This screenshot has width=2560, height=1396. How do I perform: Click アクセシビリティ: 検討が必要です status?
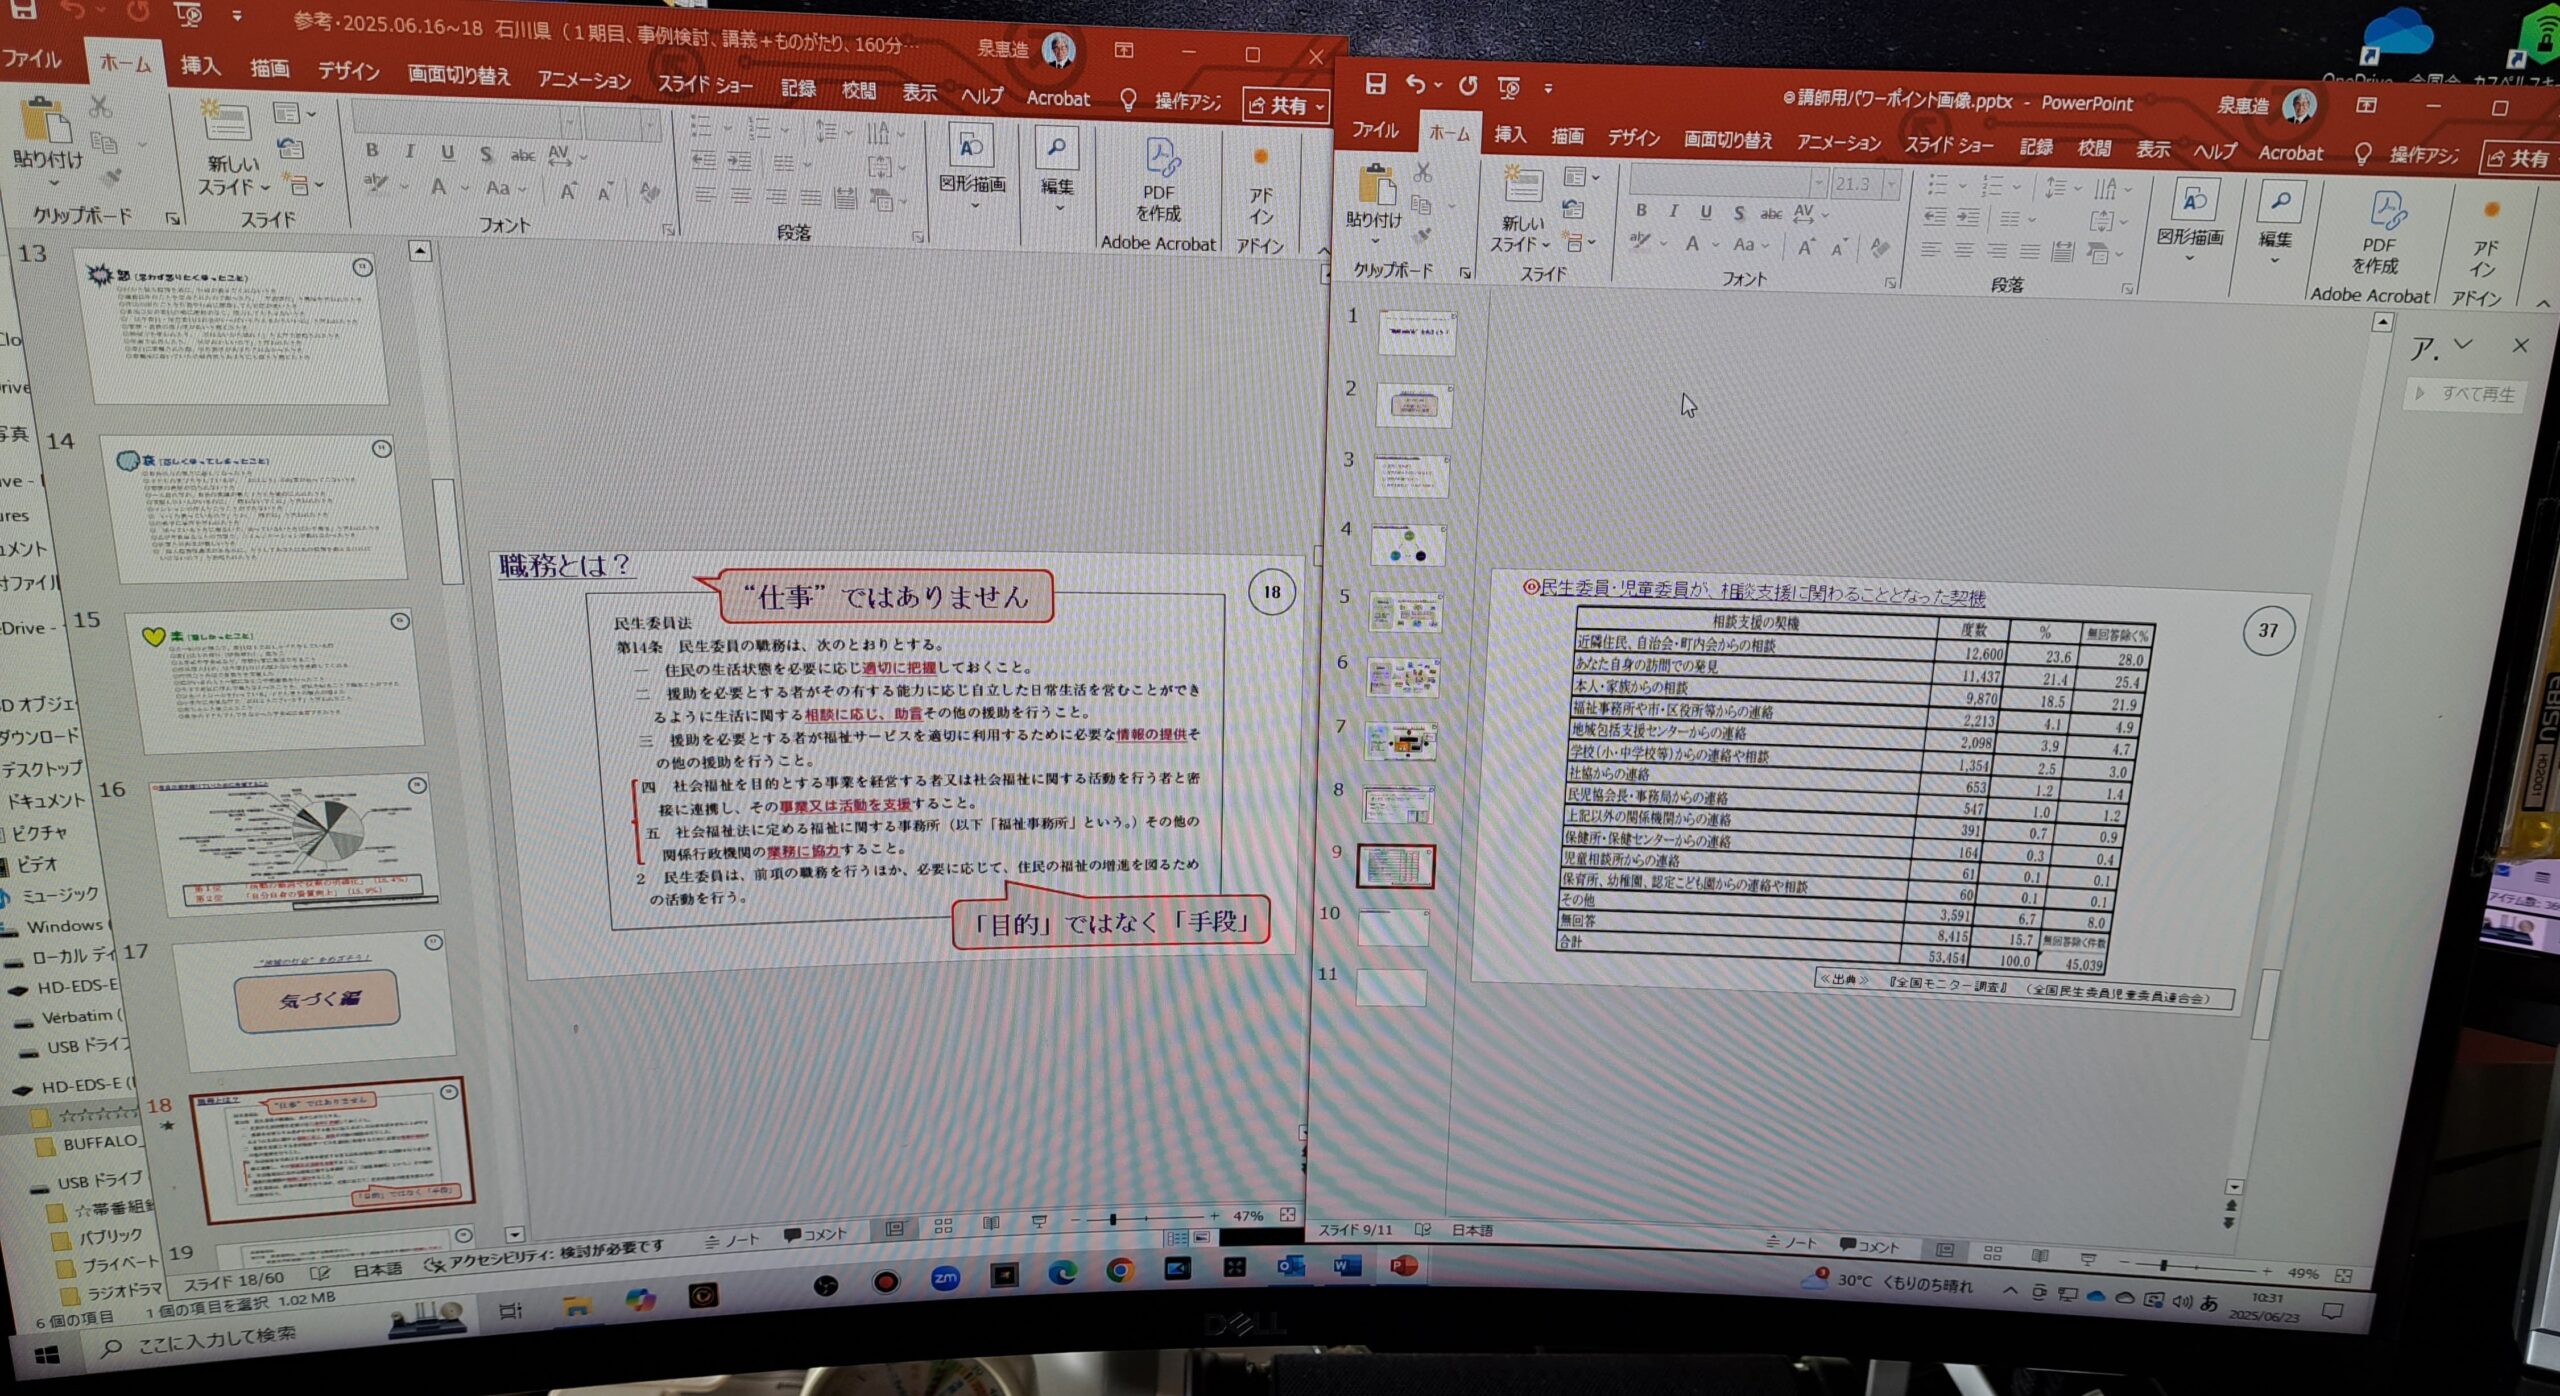pyautogui.click(x=545, y=1256)
